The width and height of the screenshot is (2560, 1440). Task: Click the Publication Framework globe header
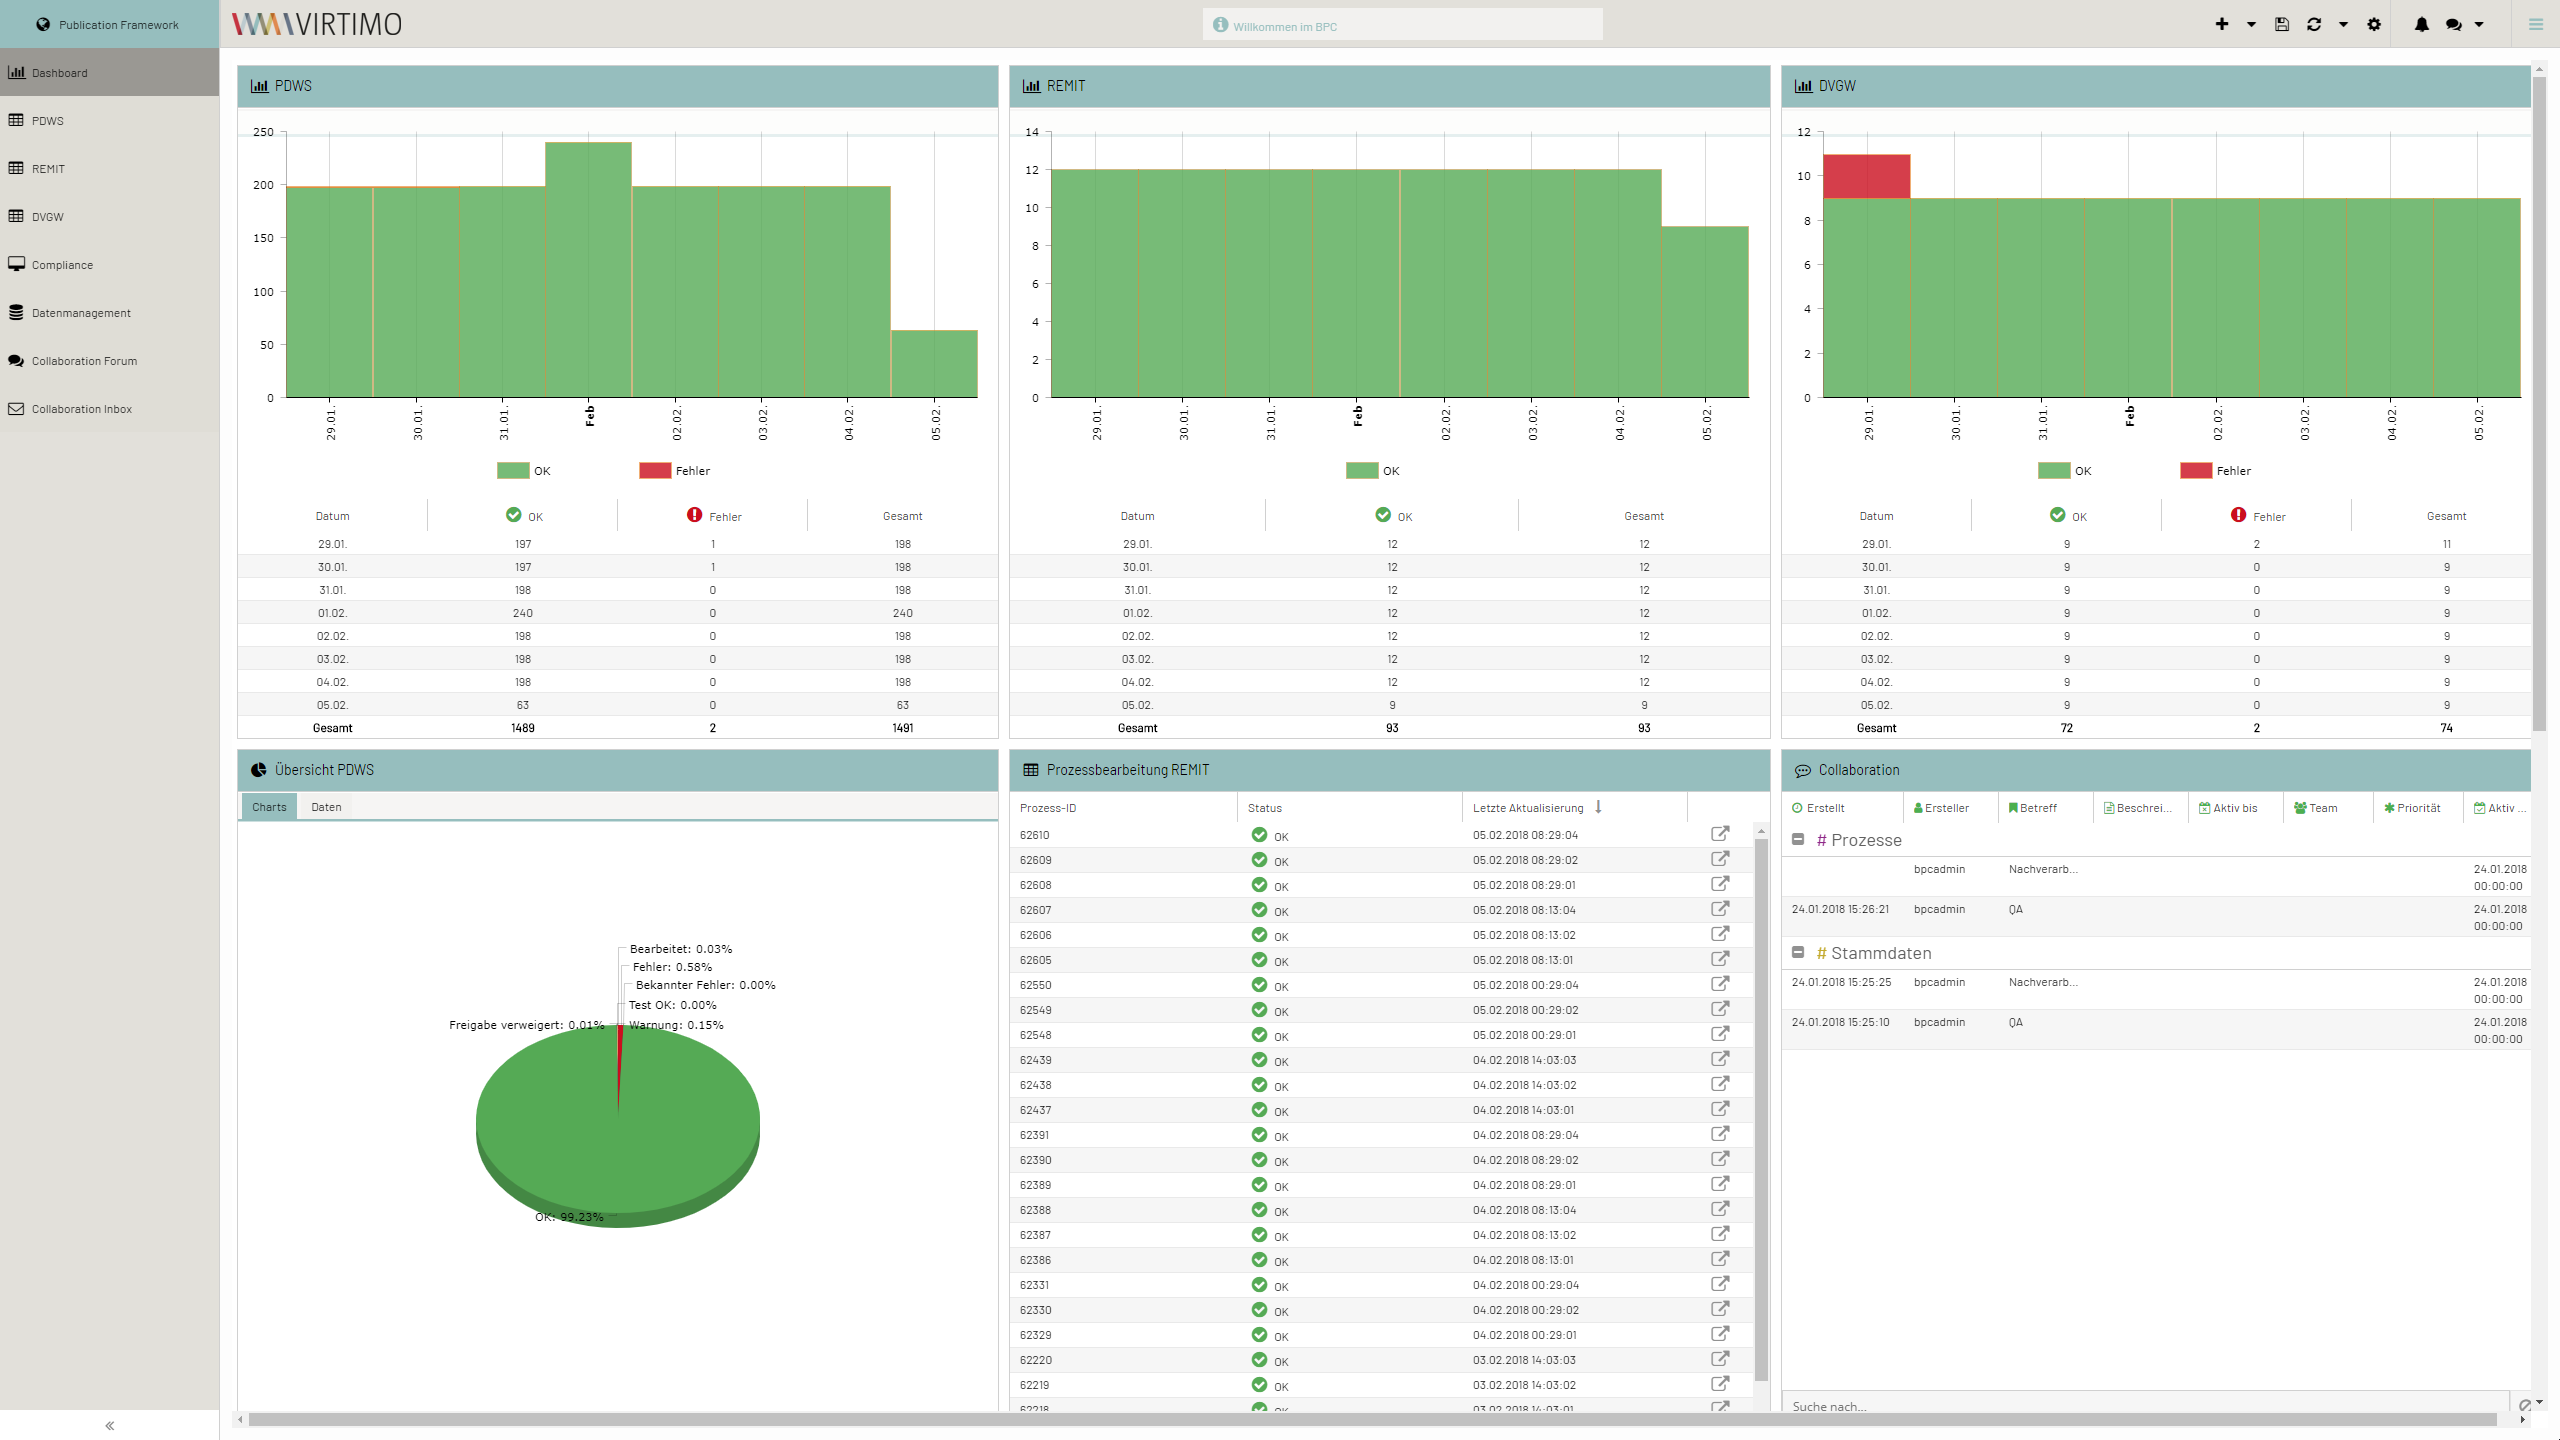(109, 24)
